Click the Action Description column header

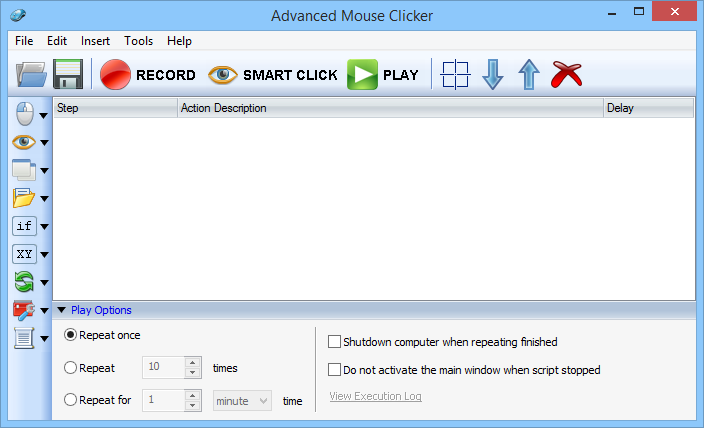tap(390, 108)
